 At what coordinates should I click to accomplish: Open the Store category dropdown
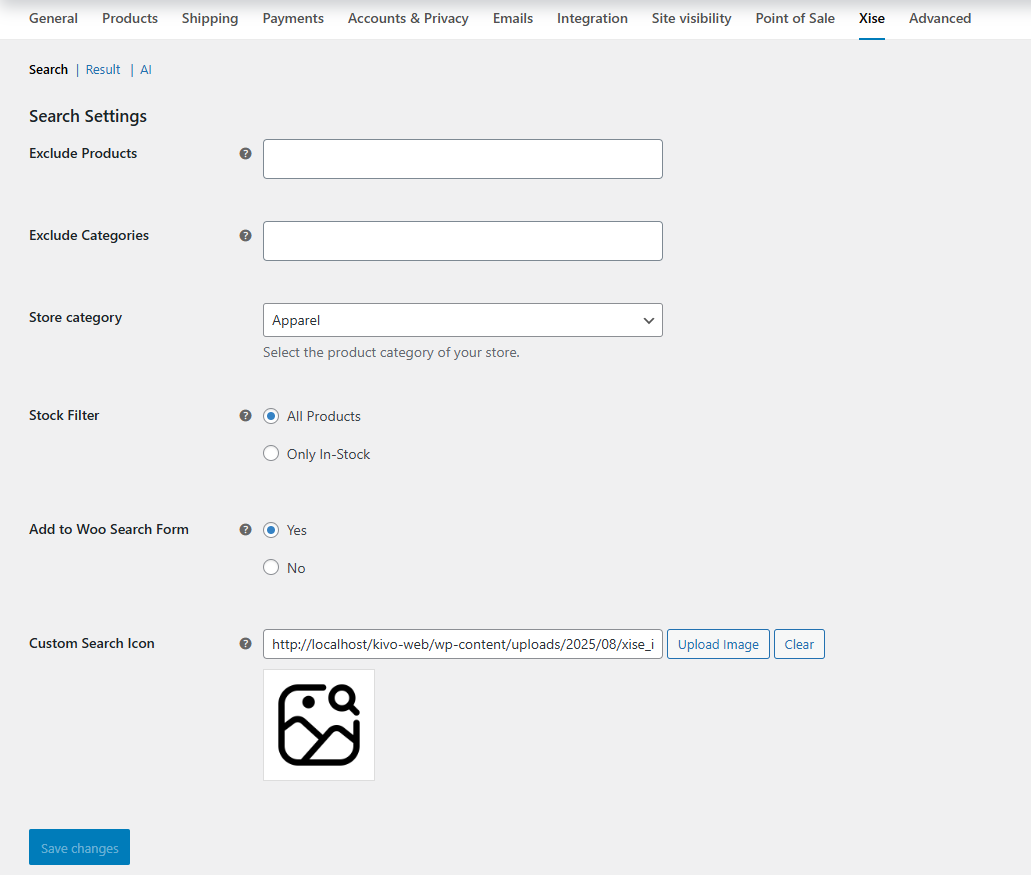tap(462, 320)
